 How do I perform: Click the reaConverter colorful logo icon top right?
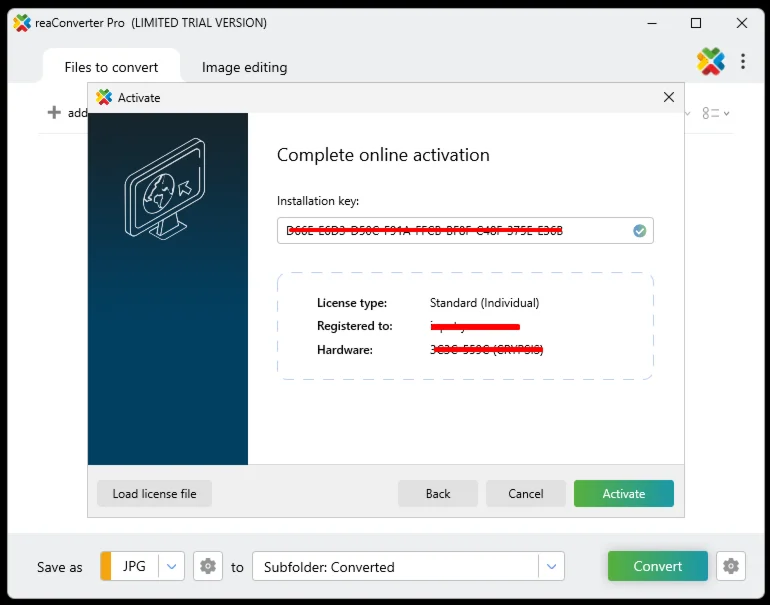click(x=711, y=61)
